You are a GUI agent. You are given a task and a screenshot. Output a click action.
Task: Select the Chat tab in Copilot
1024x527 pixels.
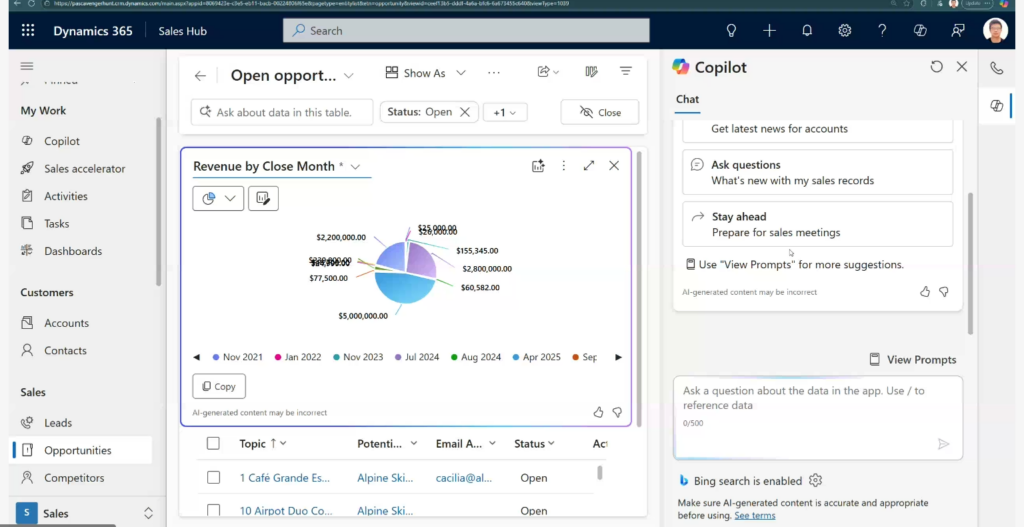tap(687, 99)
